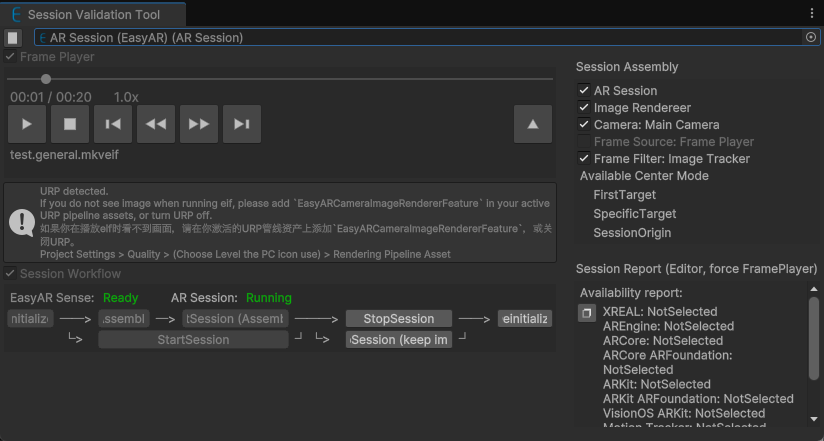Screen dimensions: 824x441
Task: Open the object picker circle icon
Action: click(811, 37)
